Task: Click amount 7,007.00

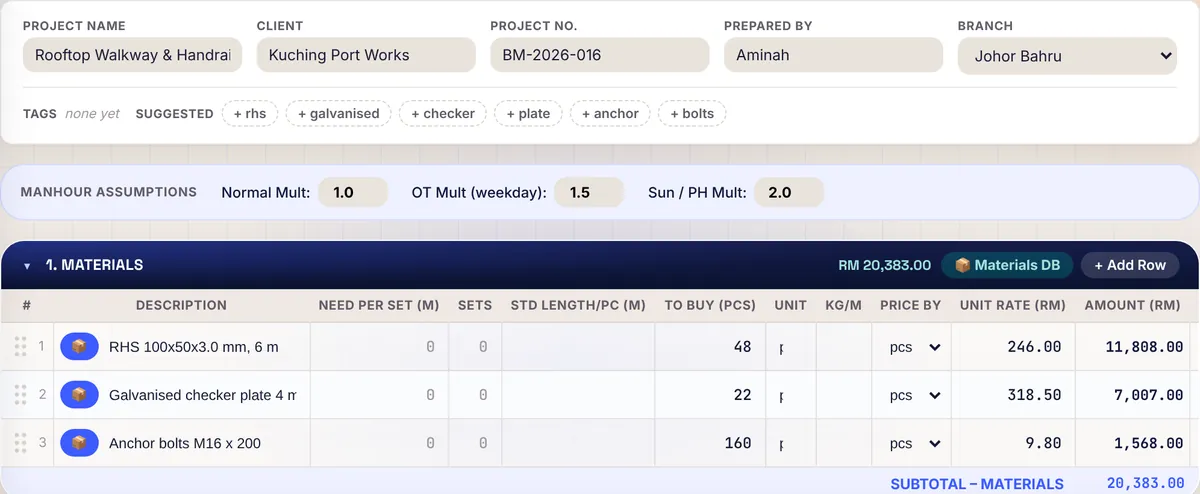Action: point(1150,395)
